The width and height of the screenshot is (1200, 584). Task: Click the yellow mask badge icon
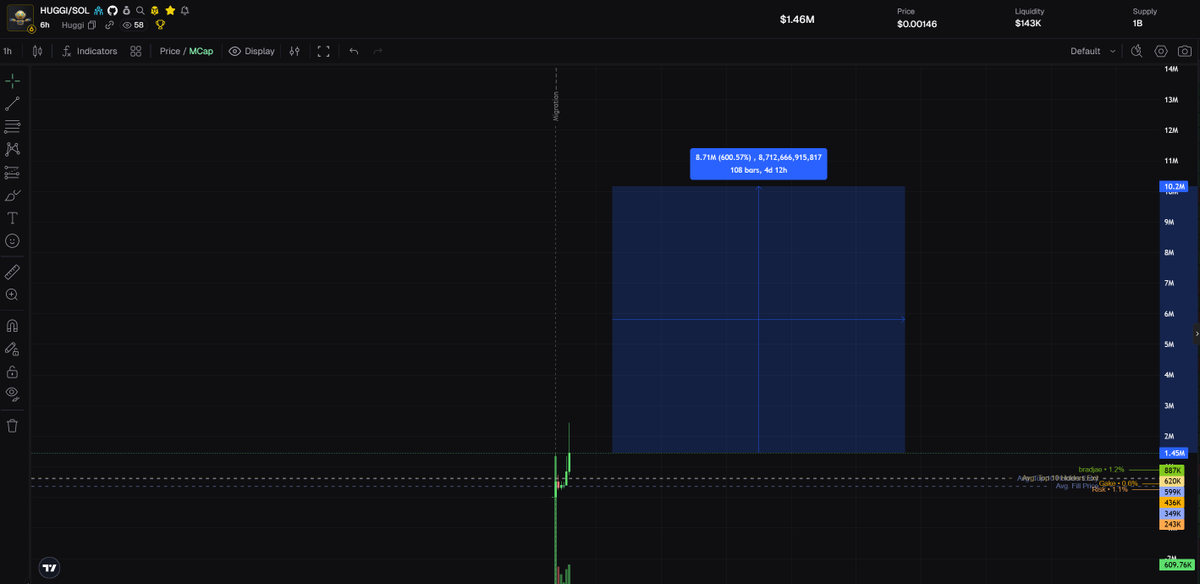click(x=155, y=10)
